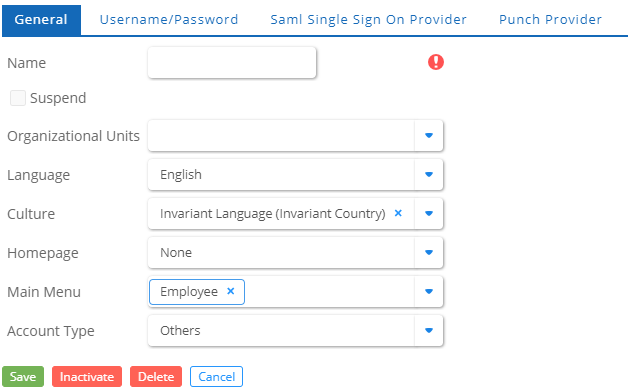Open the Culture dropdown arrow

pyautogui.click(x=429, y=213)
